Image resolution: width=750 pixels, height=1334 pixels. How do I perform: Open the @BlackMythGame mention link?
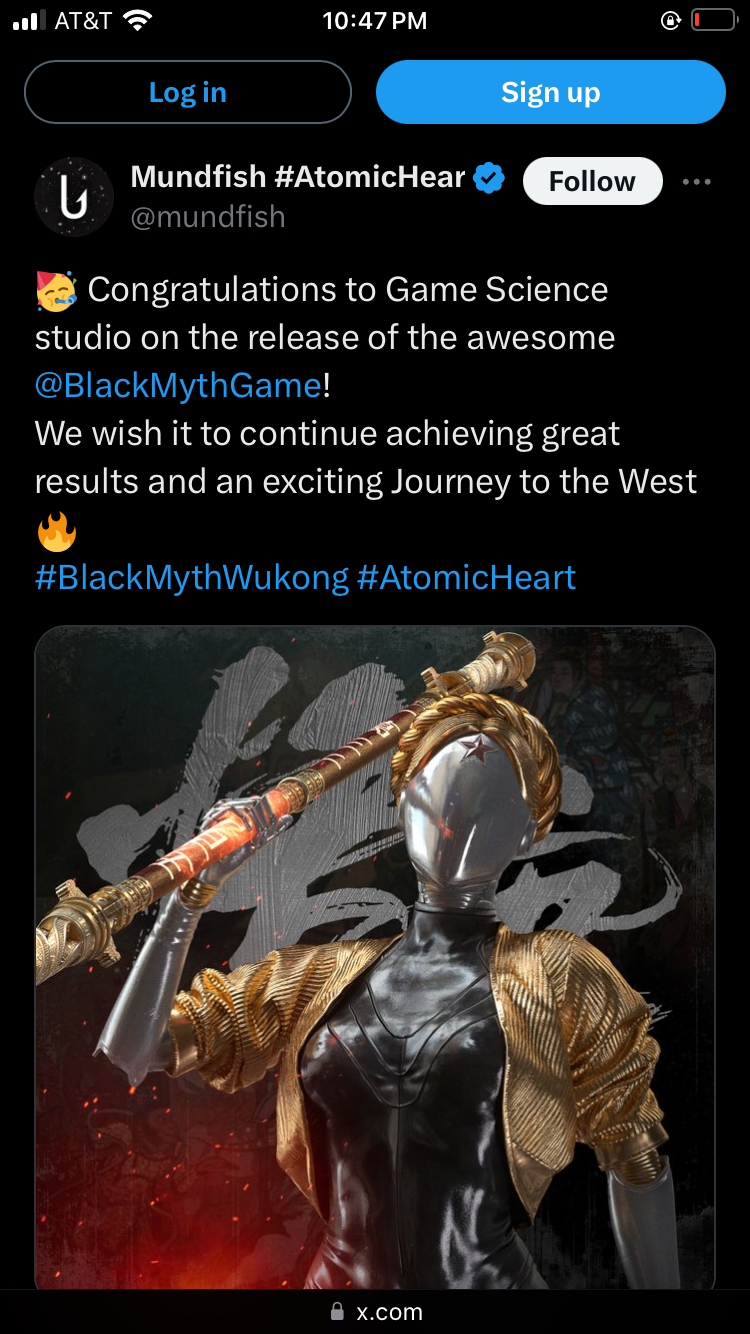(x=179, y=385)
